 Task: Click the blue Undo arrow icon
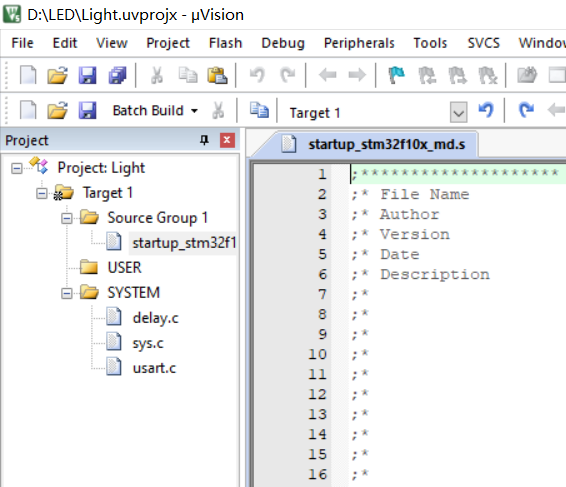pyautogui.click(x=486, y=110)
